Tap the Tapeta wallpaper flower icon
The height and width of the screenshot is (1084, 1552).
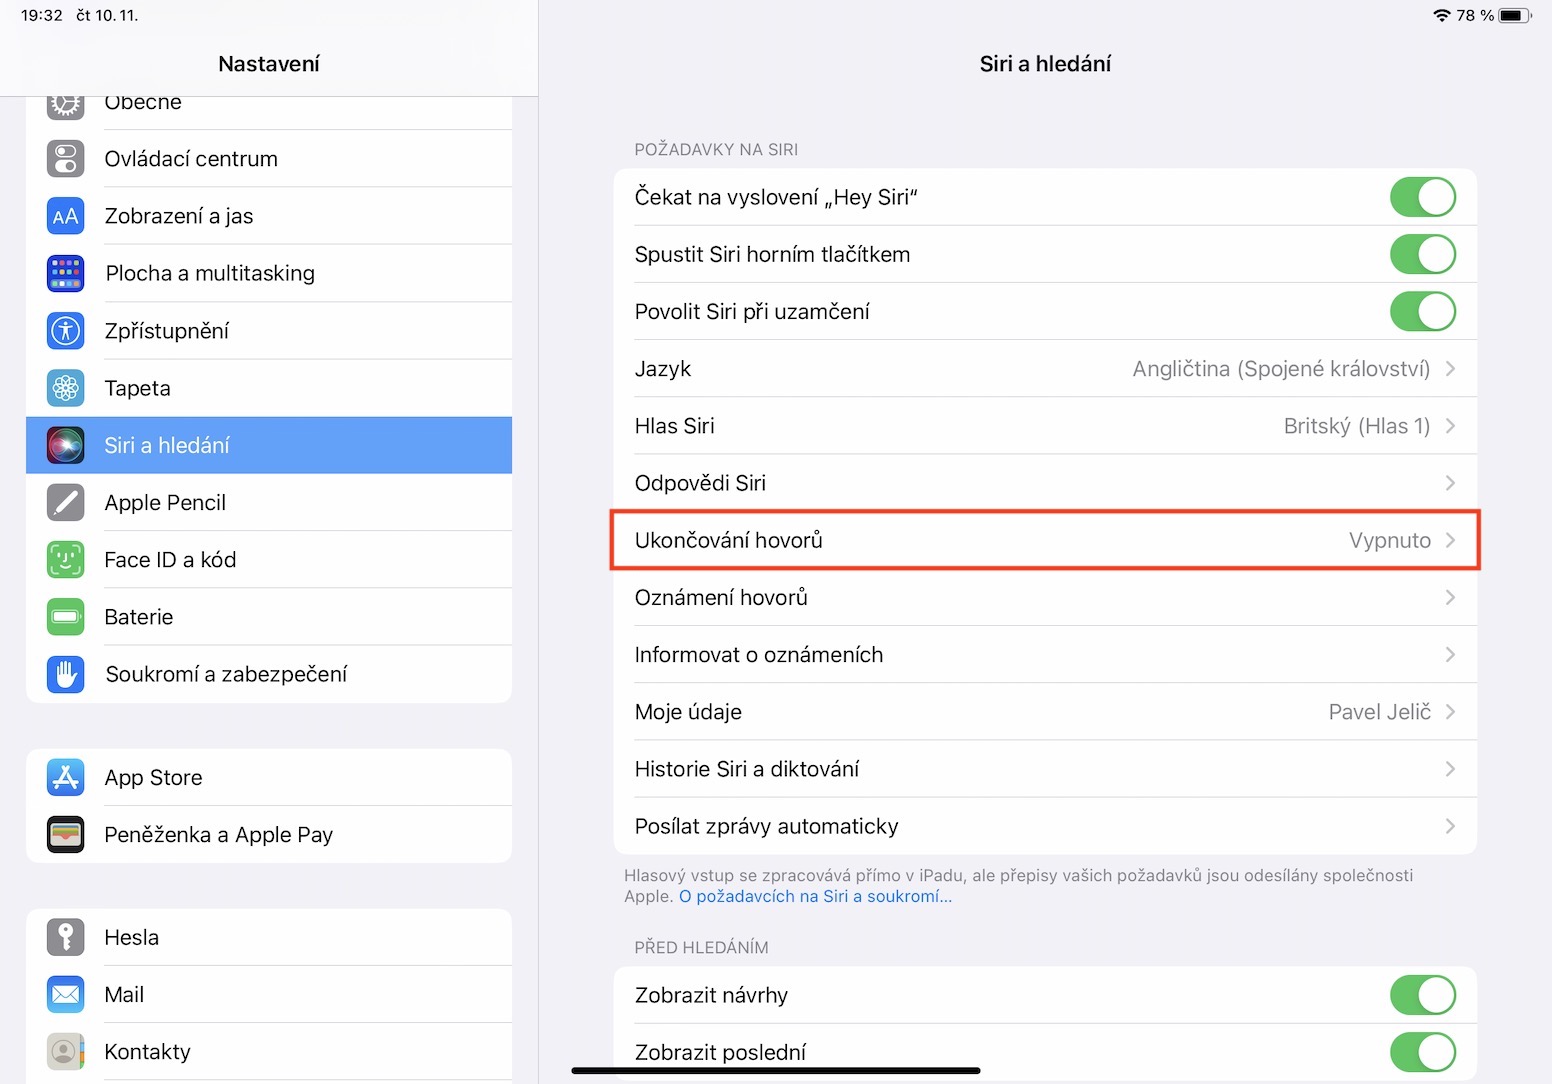[x=66, y=388]
